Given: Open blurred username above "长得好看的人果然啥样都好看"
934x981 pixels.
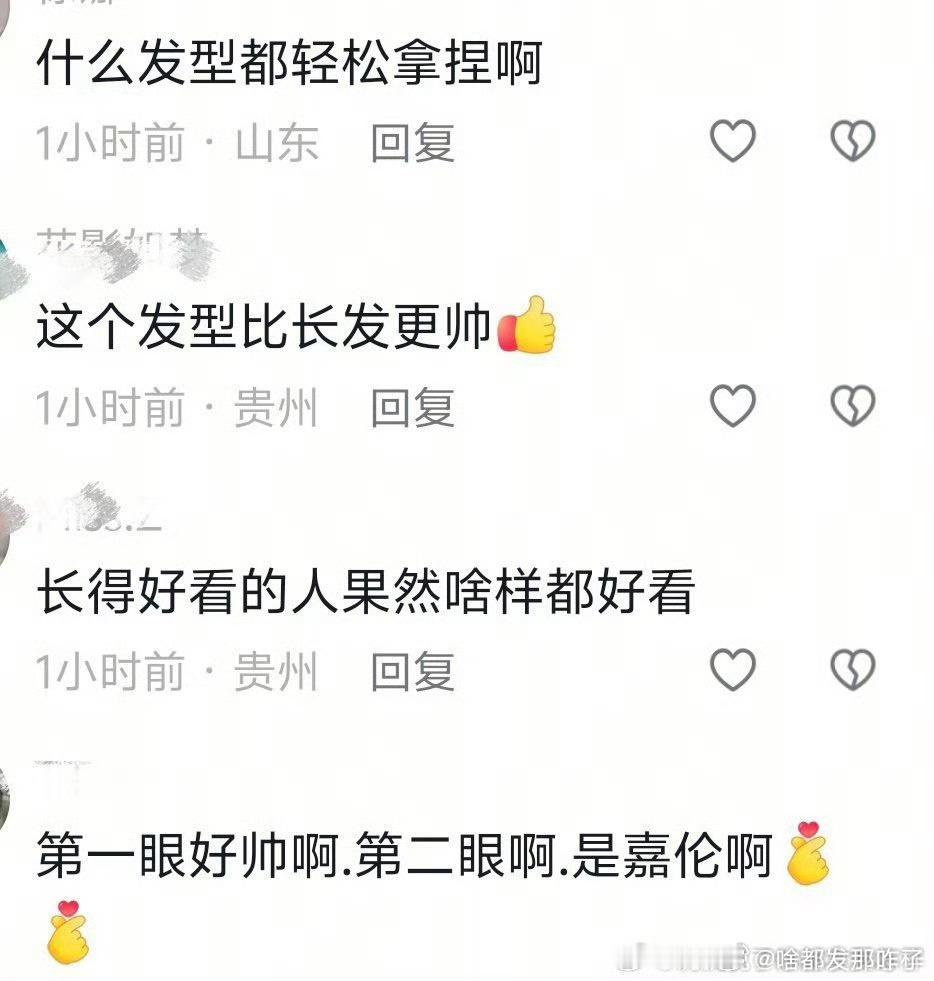Looking at the screenshot, I should pyautogui.click(x=99, y=512).
